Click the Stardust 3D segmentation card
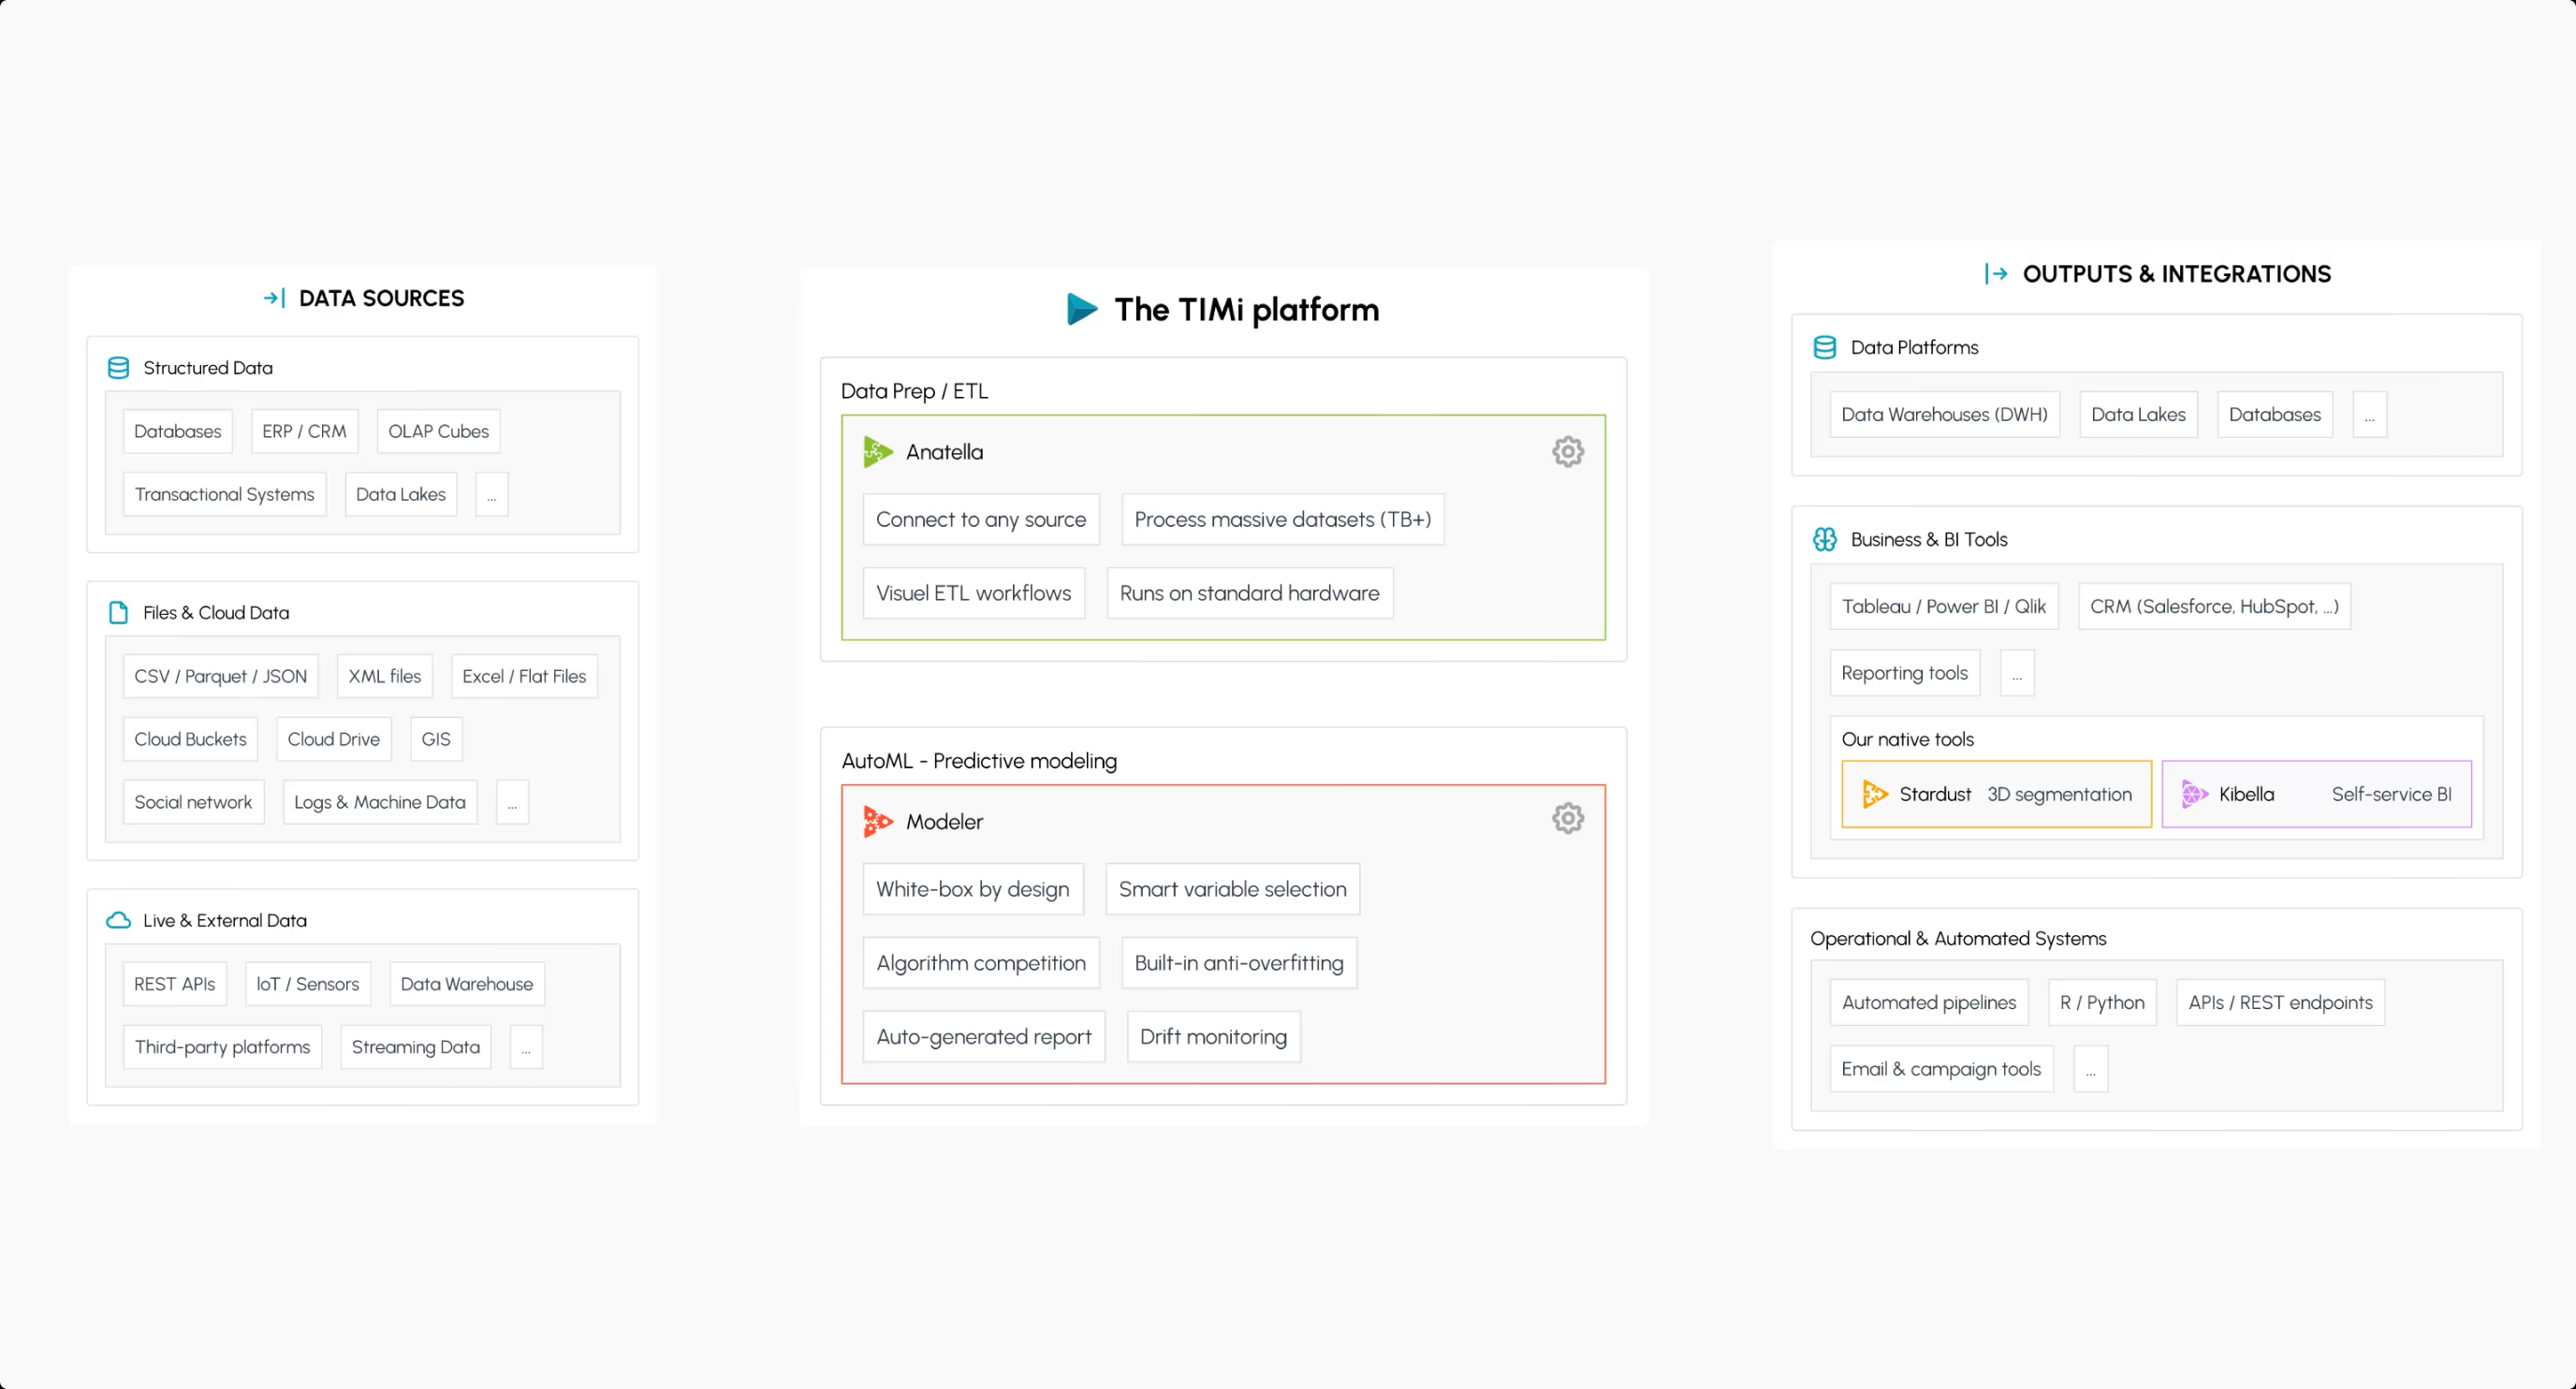The width and height of the screenshot is (2576, 1389). (x=1996, y=794)
